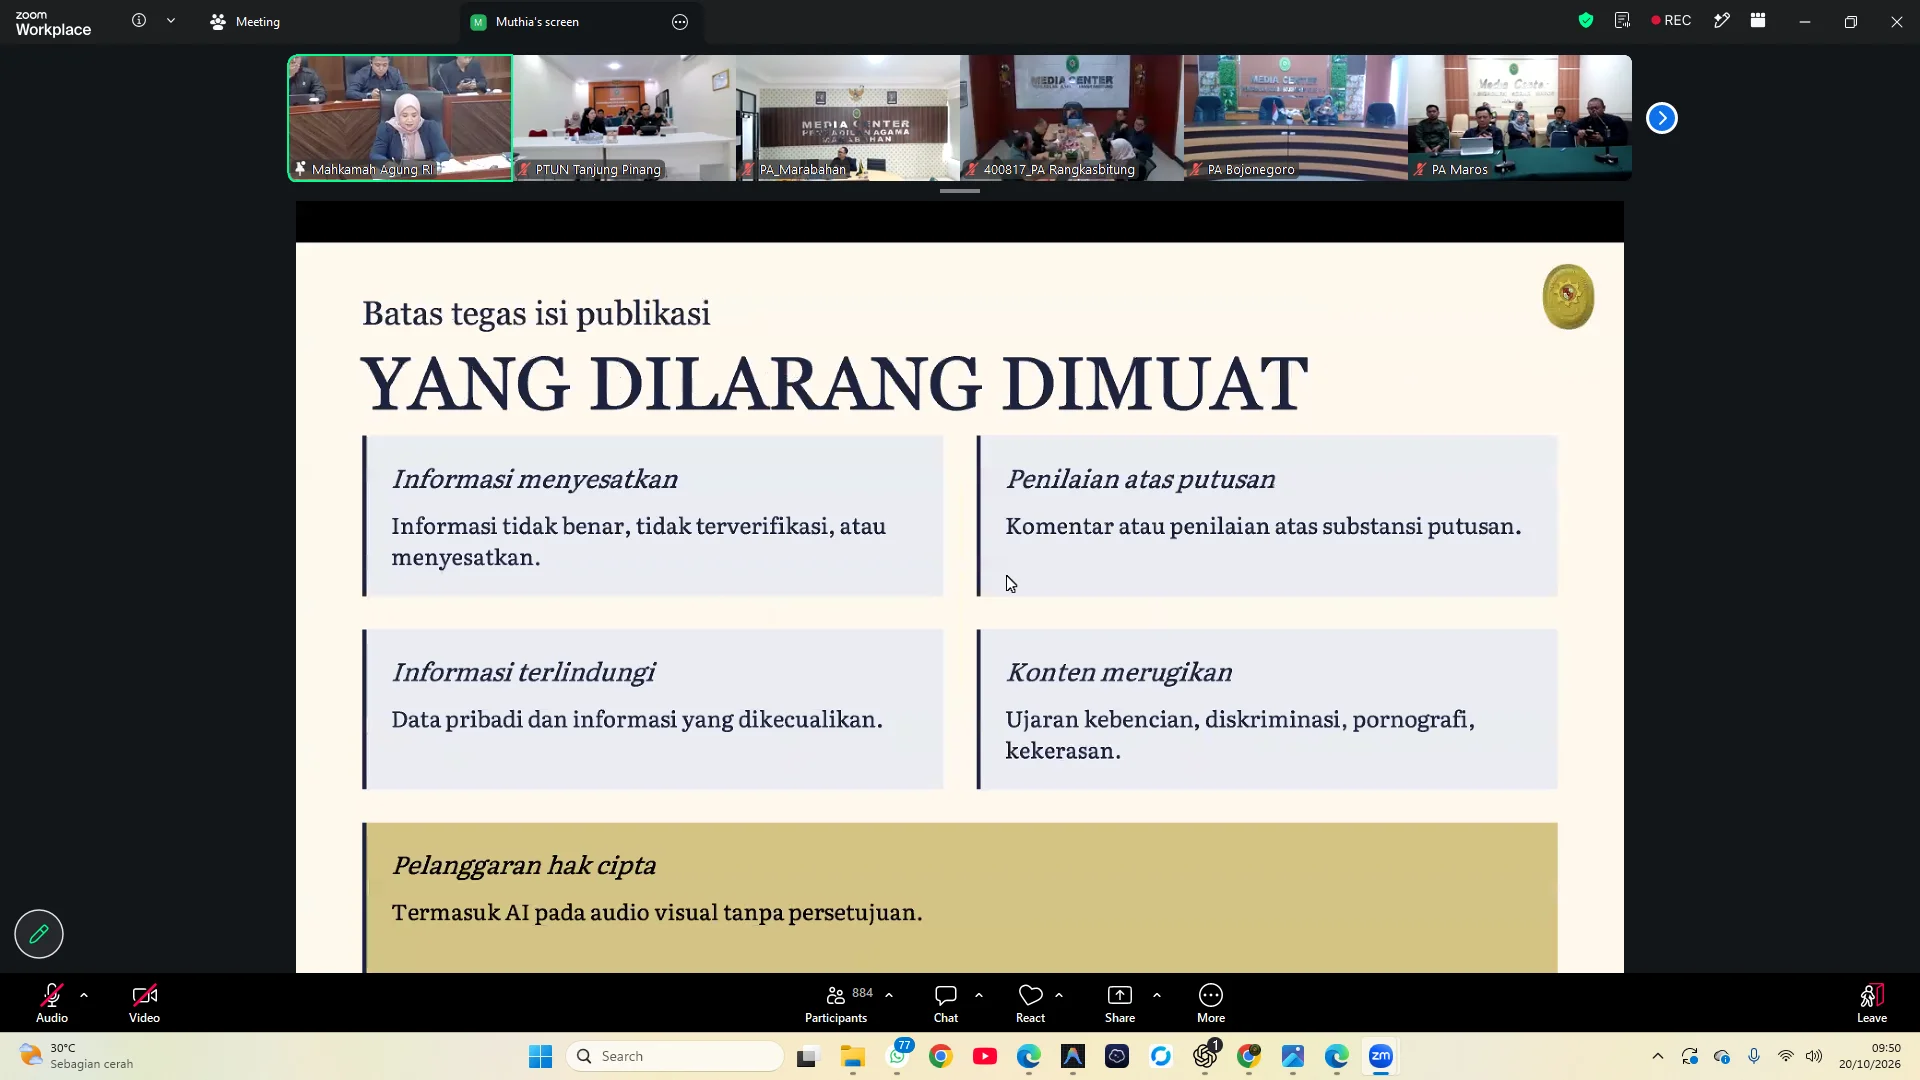Open WhatsApp from the taskbar
The height and width of the screenshot is (1080, 1920).
(x=898, y=1056)
